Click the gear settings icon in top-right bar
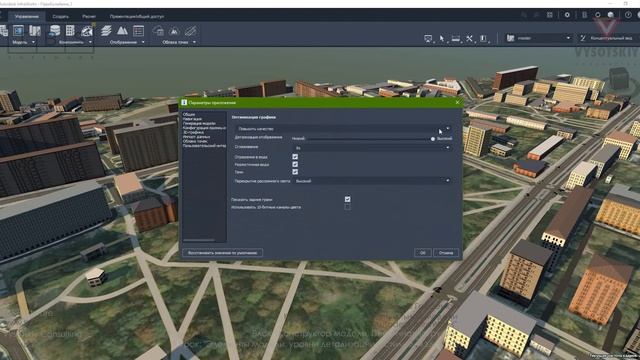 (567, 15)
